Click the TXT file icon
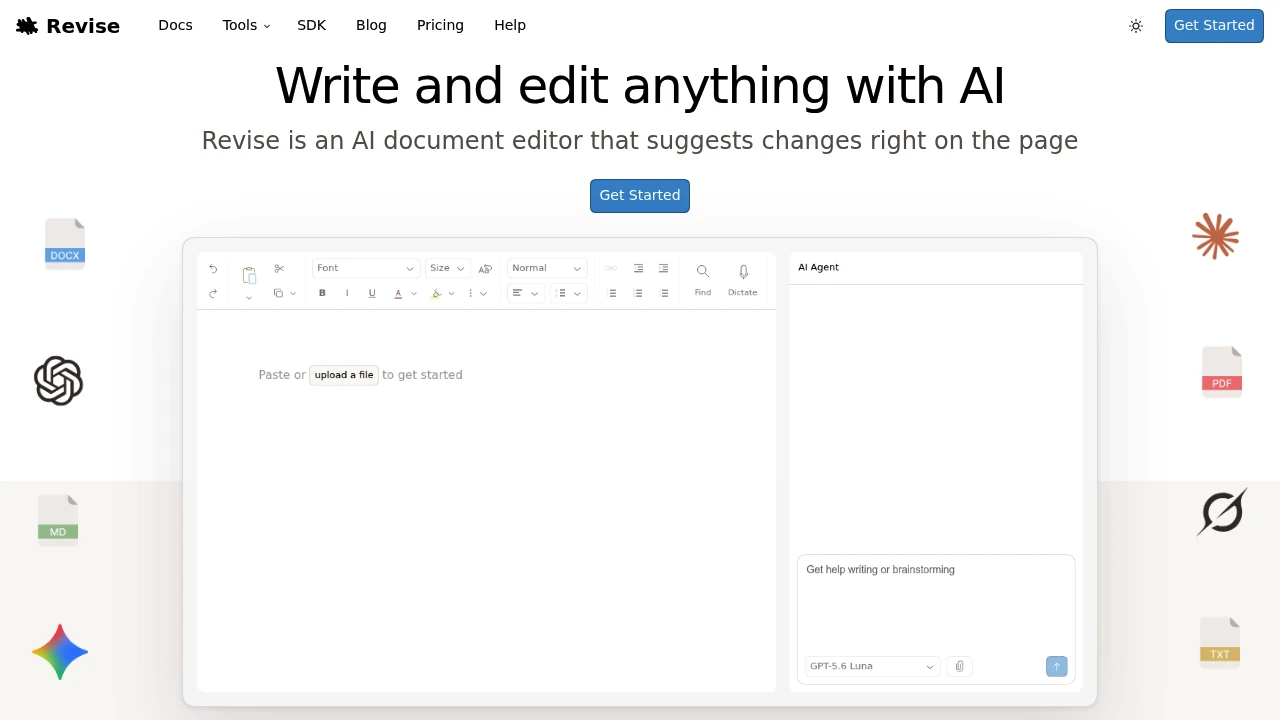Viewport: 1280px width, 720px height. (1220, 643)
